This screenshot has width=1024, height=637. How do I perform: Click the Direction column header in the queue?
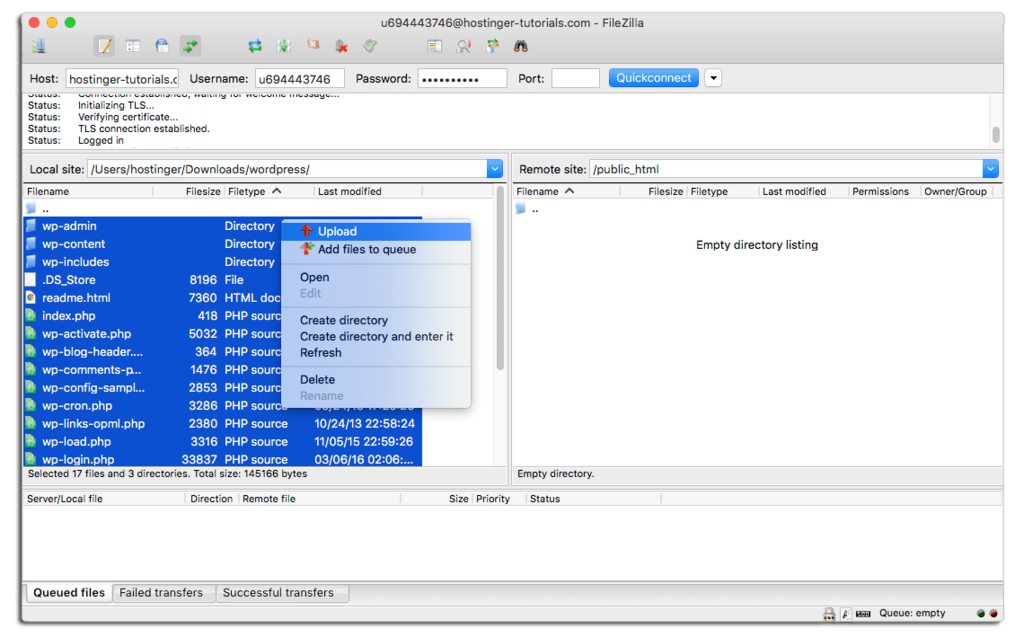211,498
